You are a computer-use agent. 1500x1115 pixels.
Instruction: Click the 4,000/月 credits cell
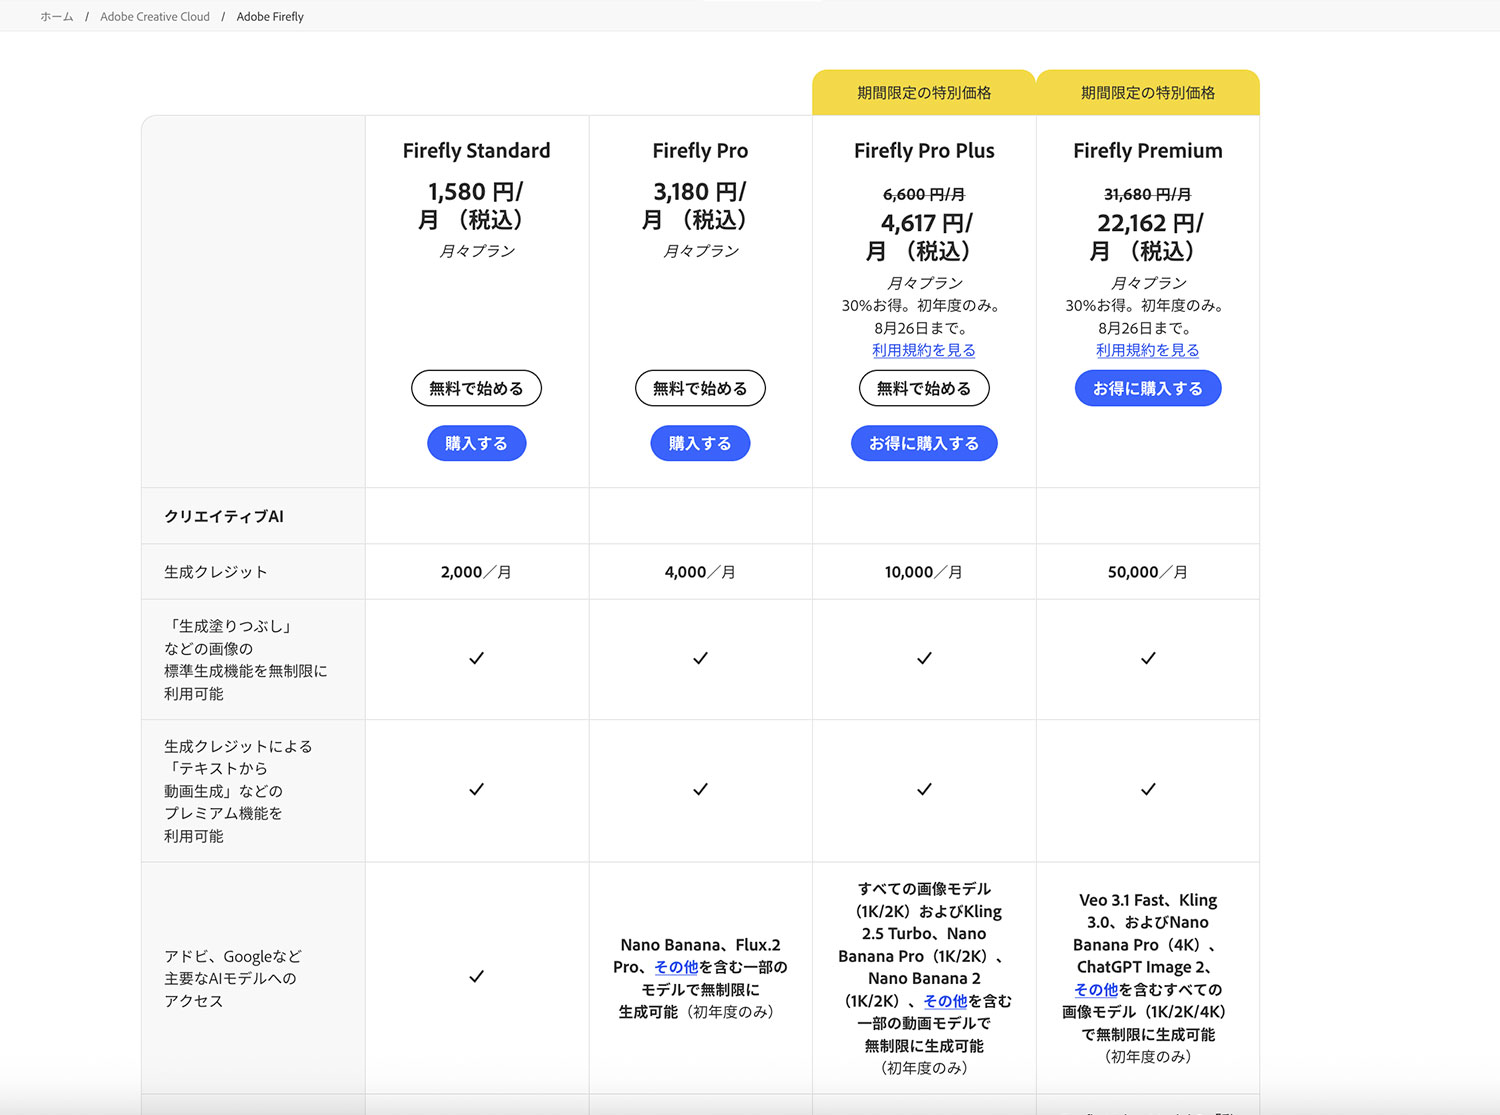point(700,572)
